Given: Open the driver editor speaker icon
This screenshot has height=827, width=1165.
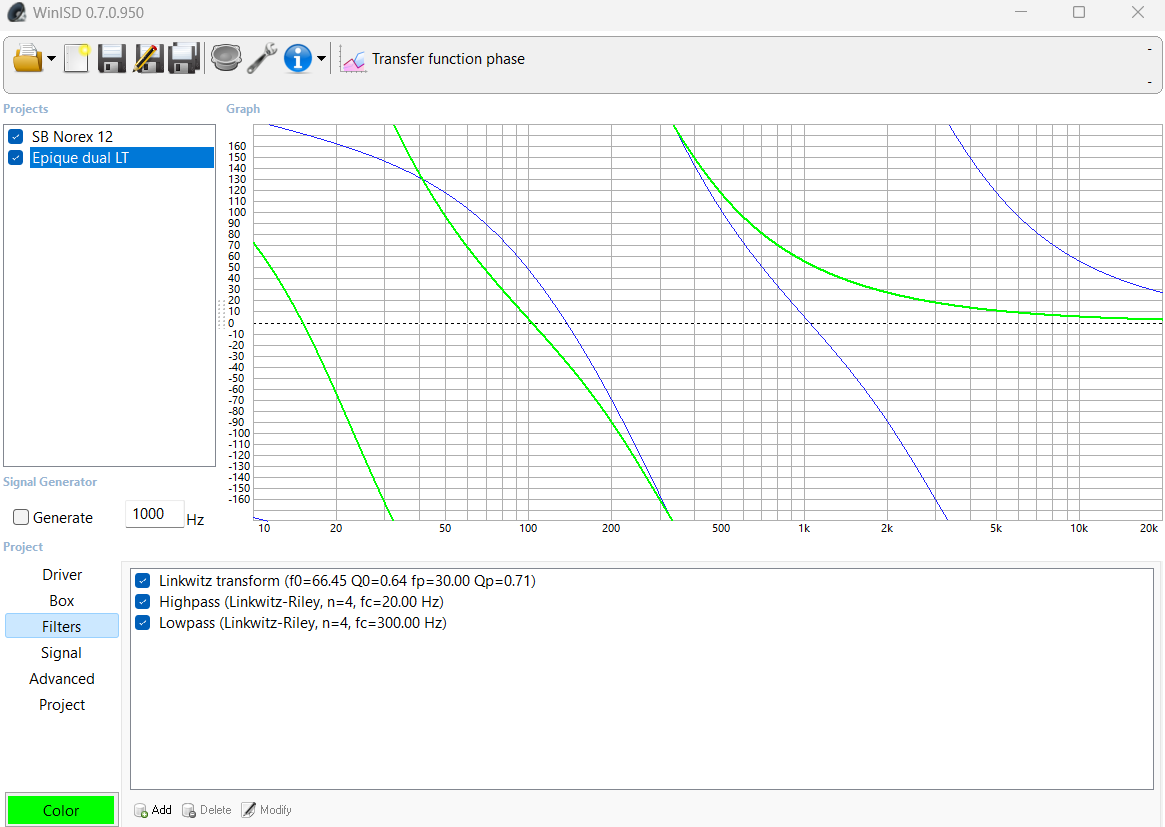Looking at the screenshot, I should click(226, 58).
